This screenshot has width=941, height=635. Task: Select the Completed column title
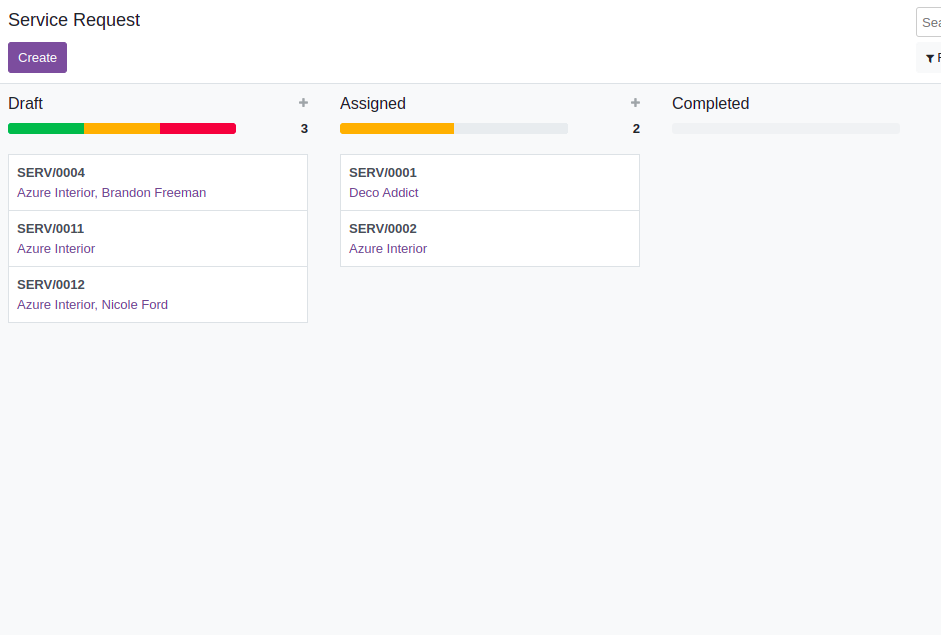(x=711, y=103)
